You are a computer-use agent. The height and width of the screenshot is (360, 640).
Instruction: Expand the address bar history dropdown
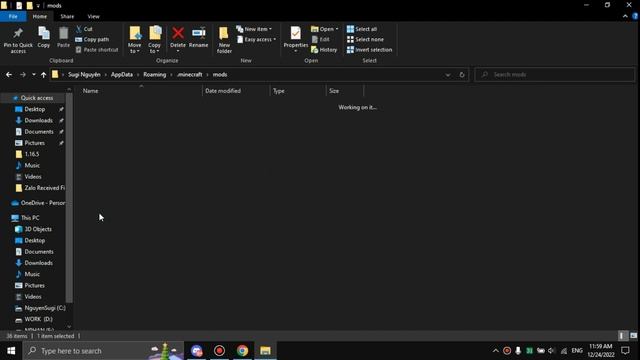tap(448, 75)
